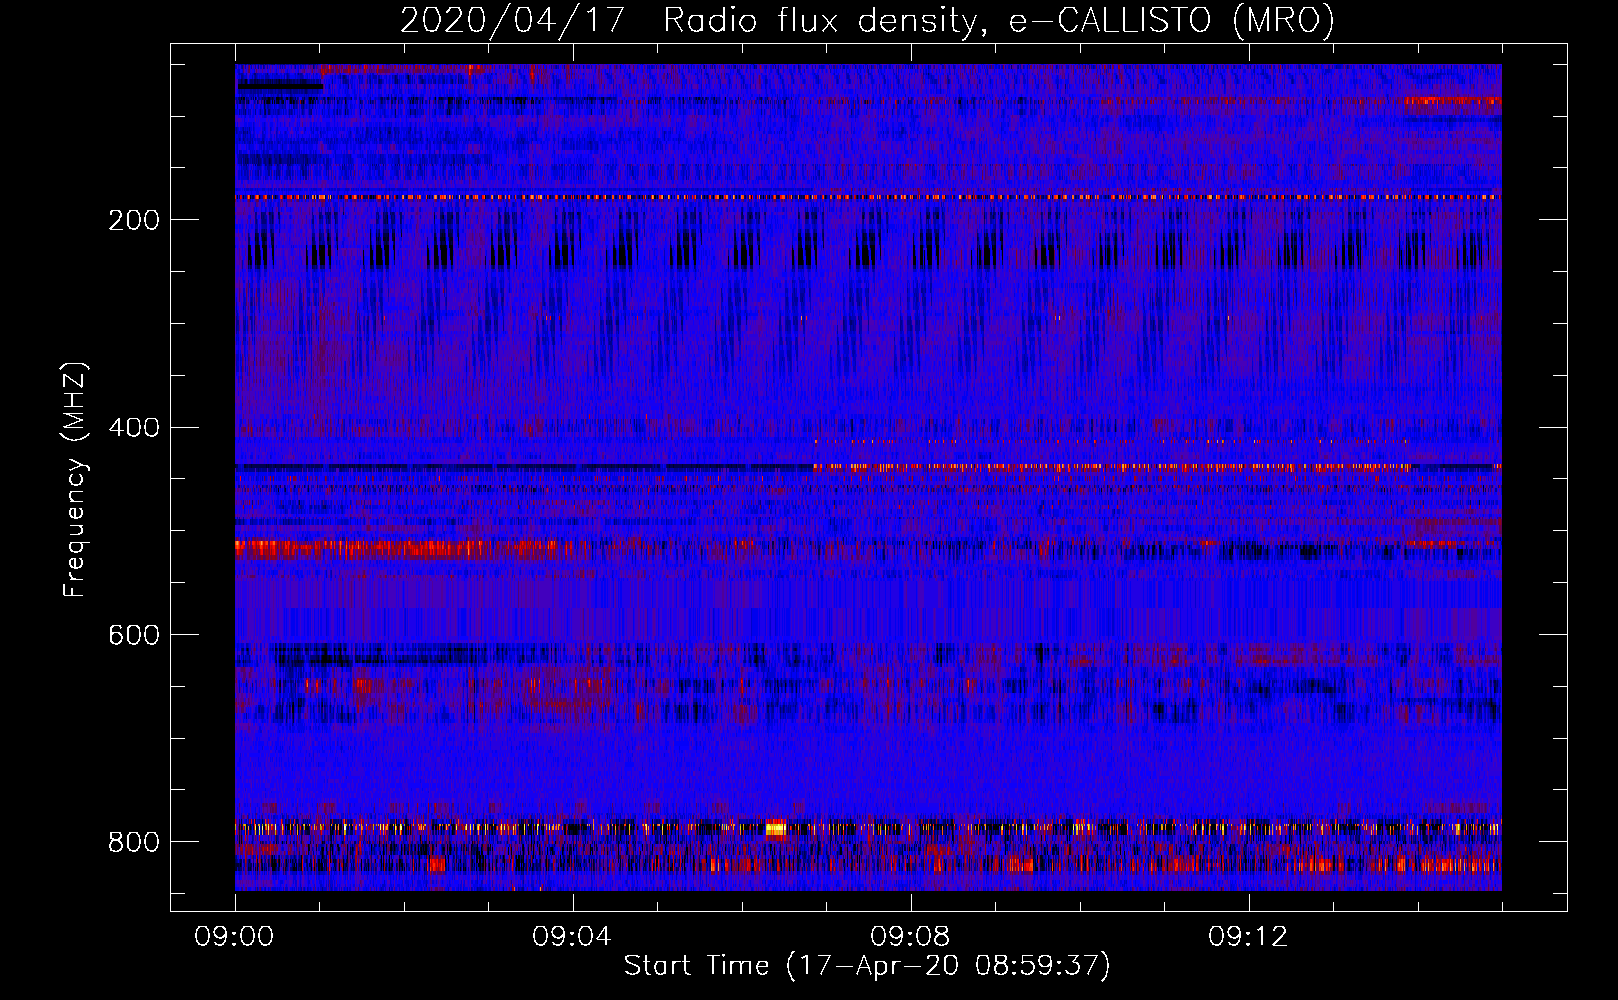Click the plot title '2020/04/17 Radio flux density, e-CALLISTO (MRO)'

(x=867, y=20)
